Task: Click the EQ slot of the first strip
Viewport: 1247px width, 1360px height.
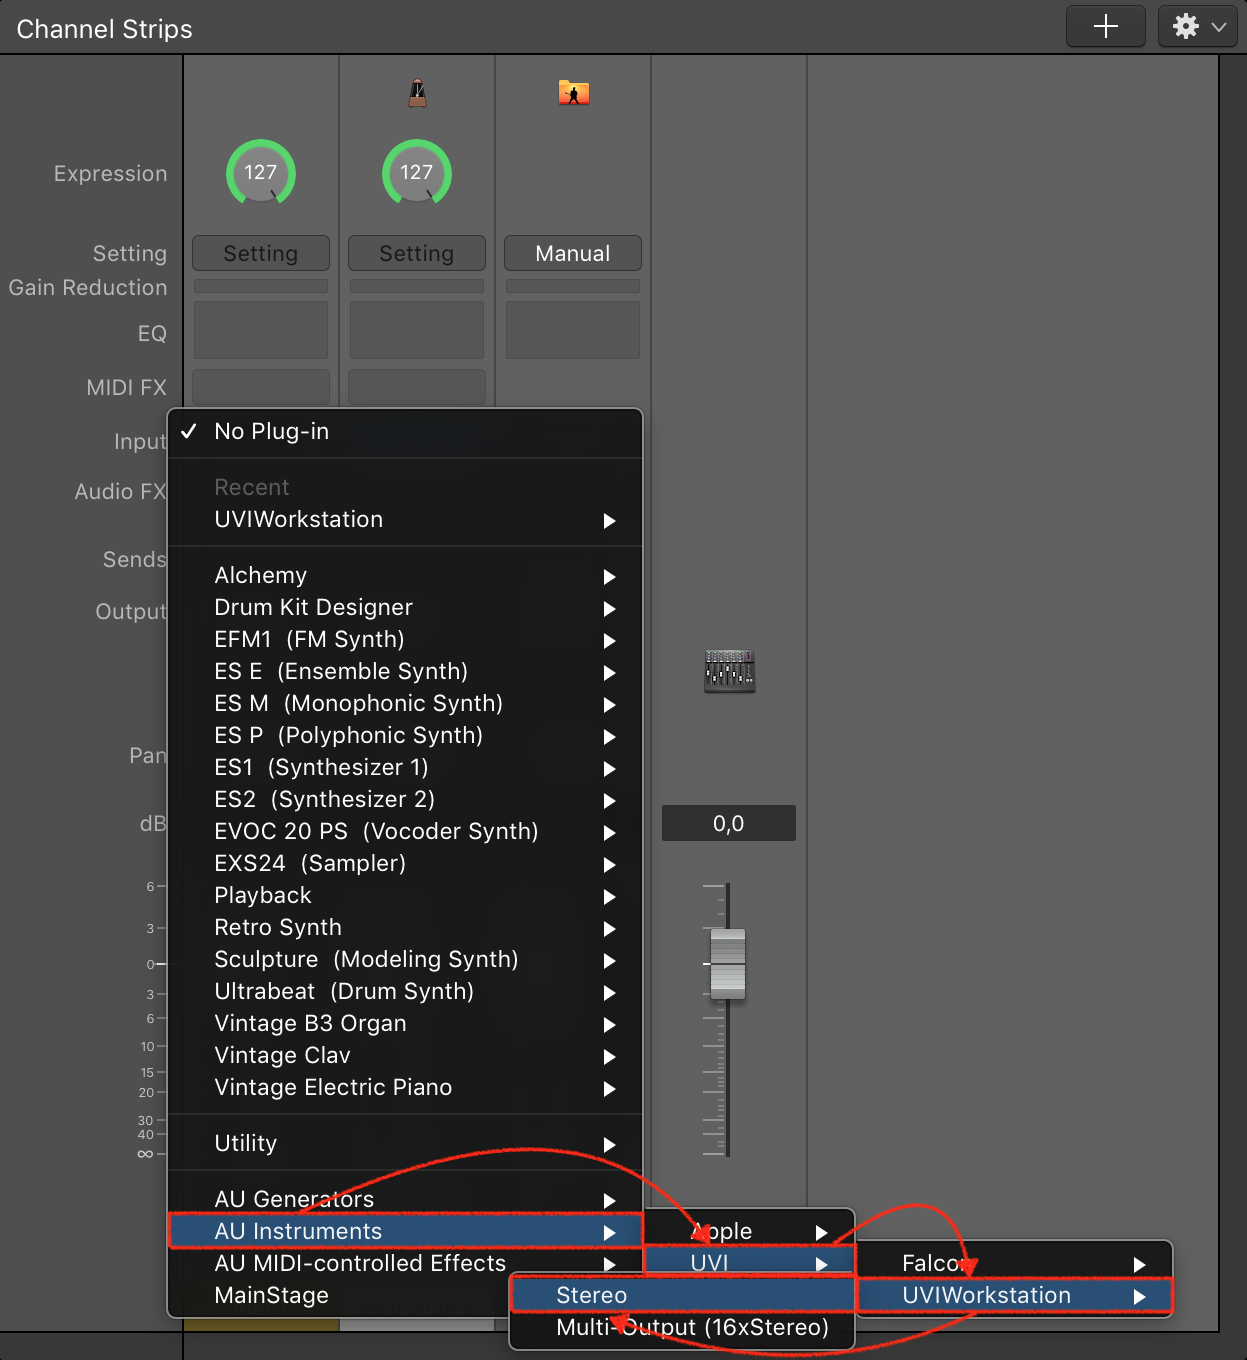Action: pos(261,330)
